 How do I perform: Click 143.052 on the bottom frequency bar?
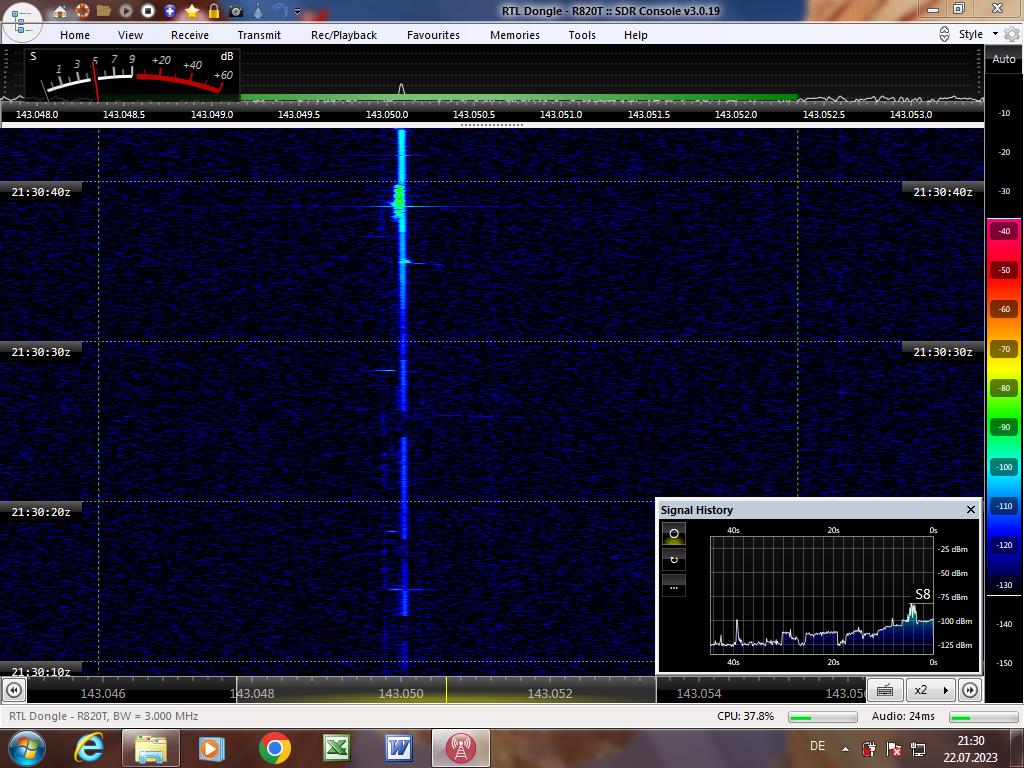pyautogui.click(x=550, y=694)
